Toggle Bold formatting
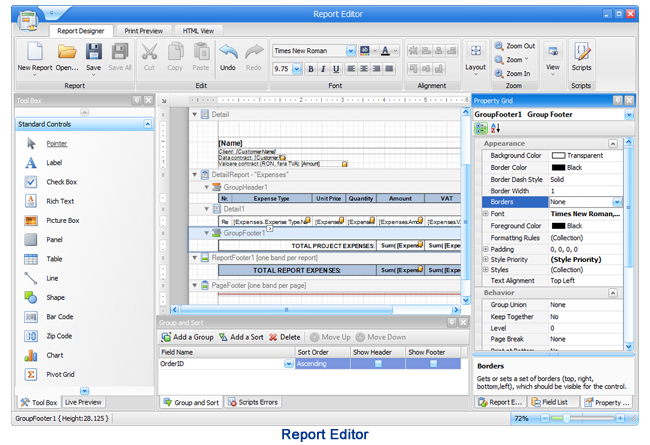Screen dimensions: 650x445 pos(310,69)
